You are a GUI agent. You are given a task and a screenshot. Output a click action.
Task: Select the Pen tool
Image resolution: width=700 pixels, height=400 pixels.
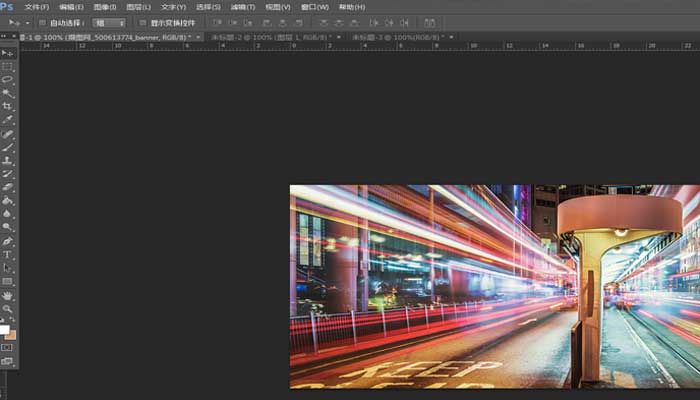pyautogui.click(x=7, y=241)
